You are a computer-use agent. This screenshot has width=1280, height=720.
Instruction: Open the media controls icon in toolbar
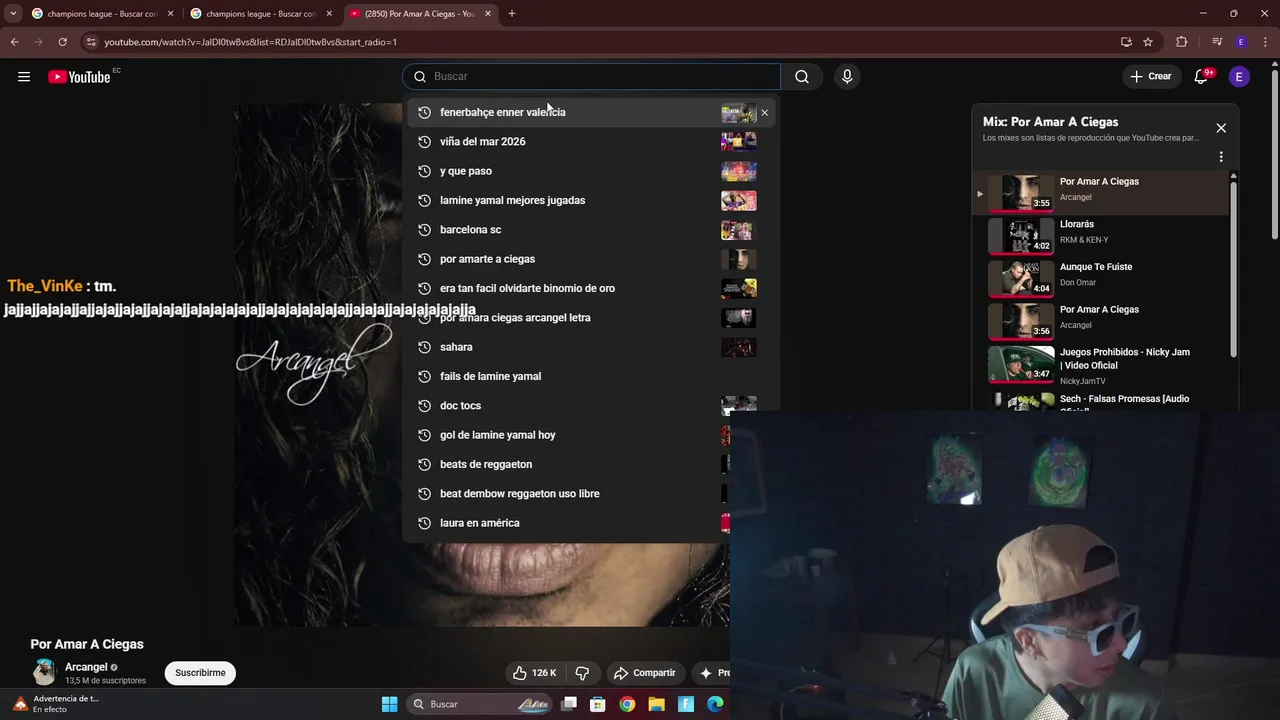(x=1217, y=42)
